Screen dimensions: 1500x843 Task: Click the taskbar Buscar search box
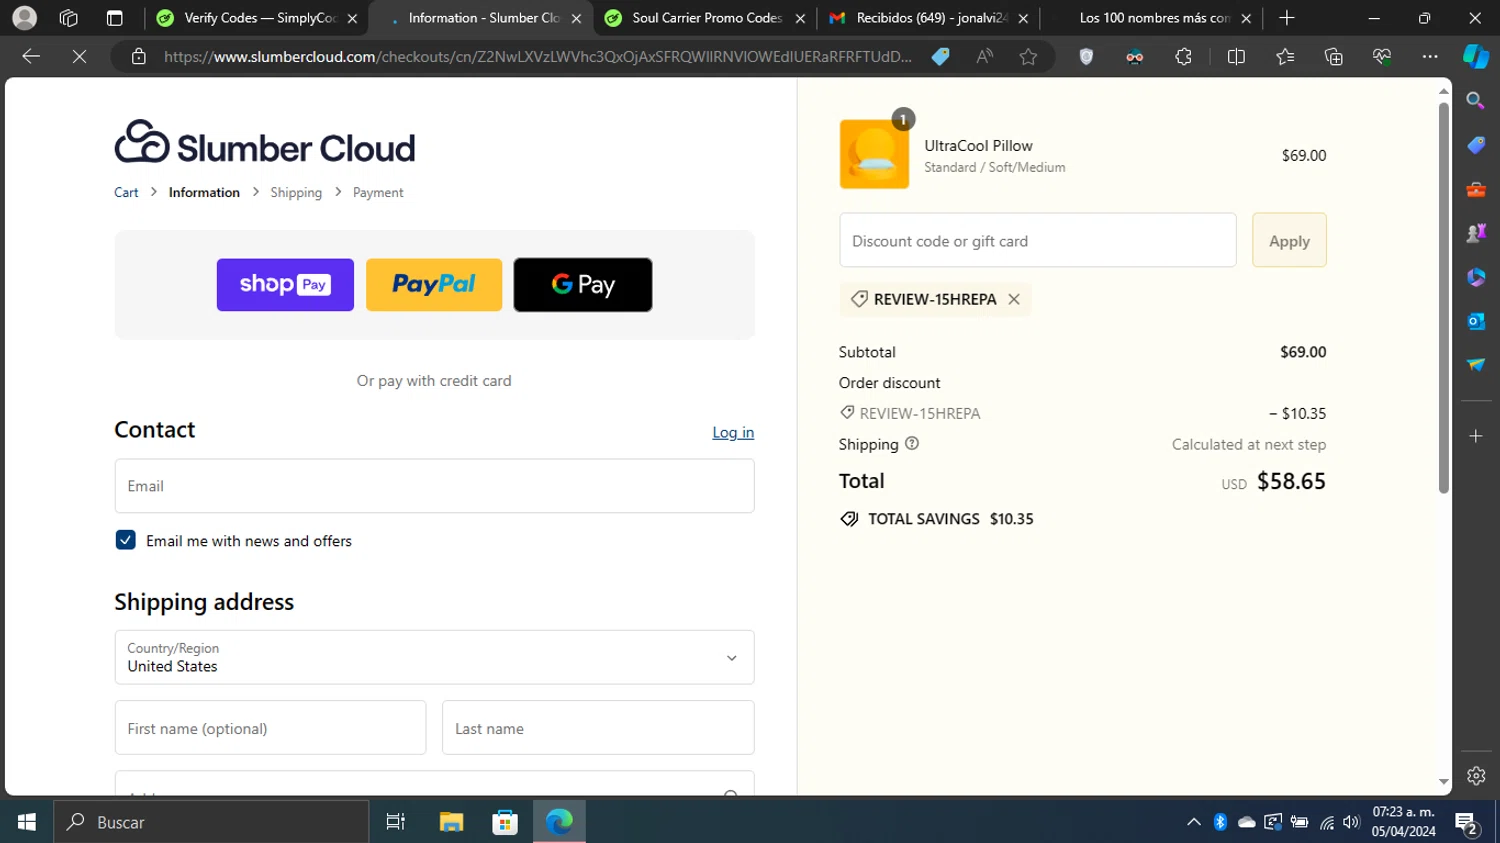[x=211, y=822]
